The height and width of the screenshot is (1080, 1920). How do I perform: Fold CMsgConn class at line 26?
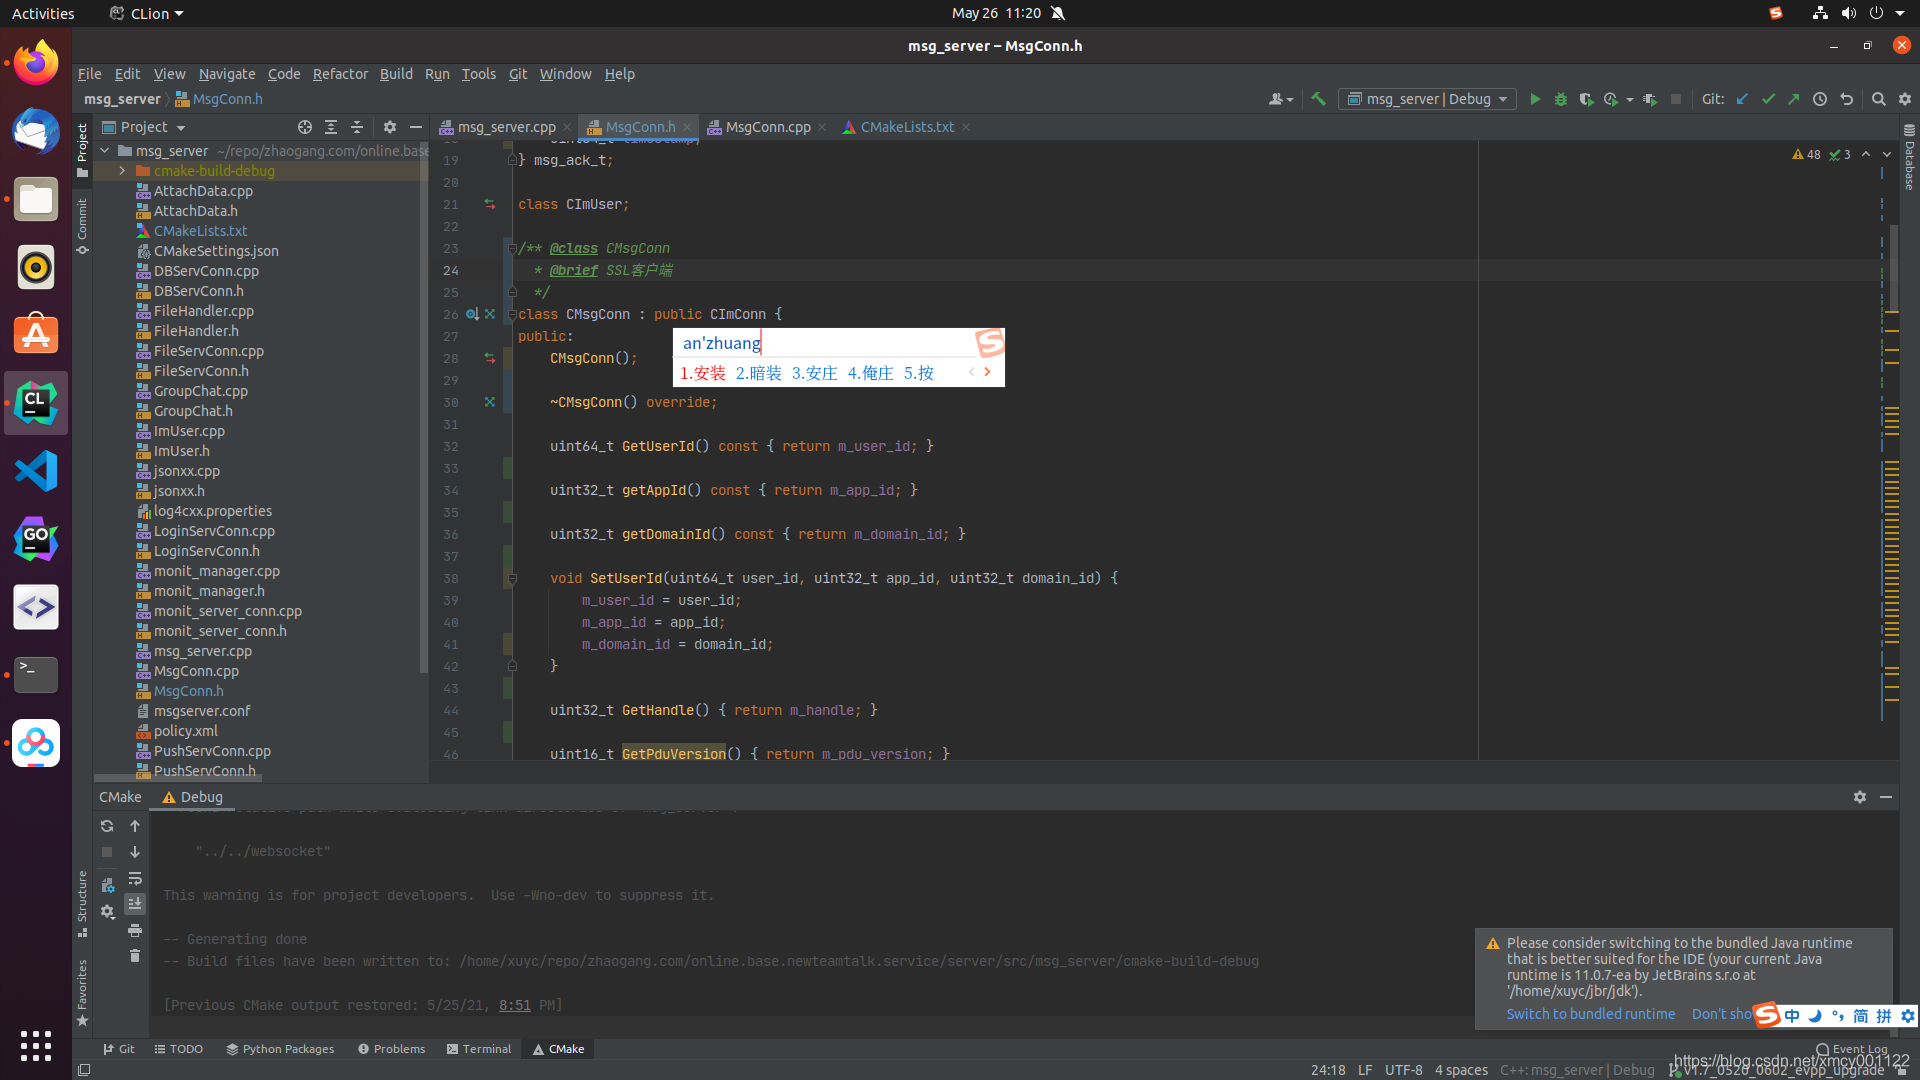[x=512, y=314]
